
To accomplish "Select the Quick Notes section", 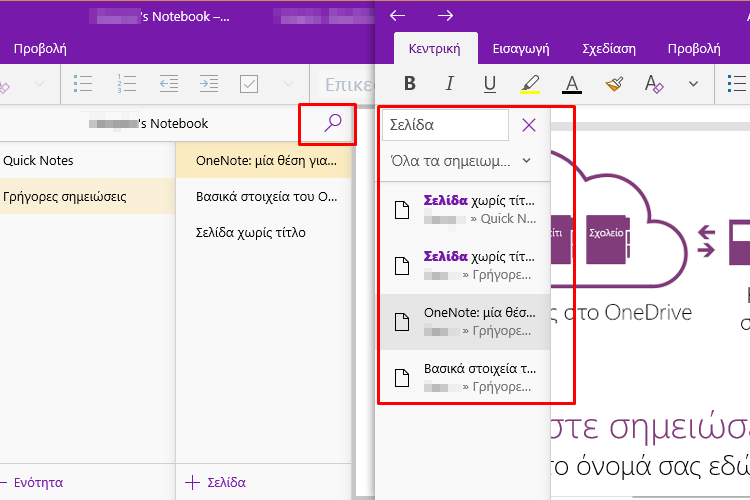I will click(x=87, y=160).
